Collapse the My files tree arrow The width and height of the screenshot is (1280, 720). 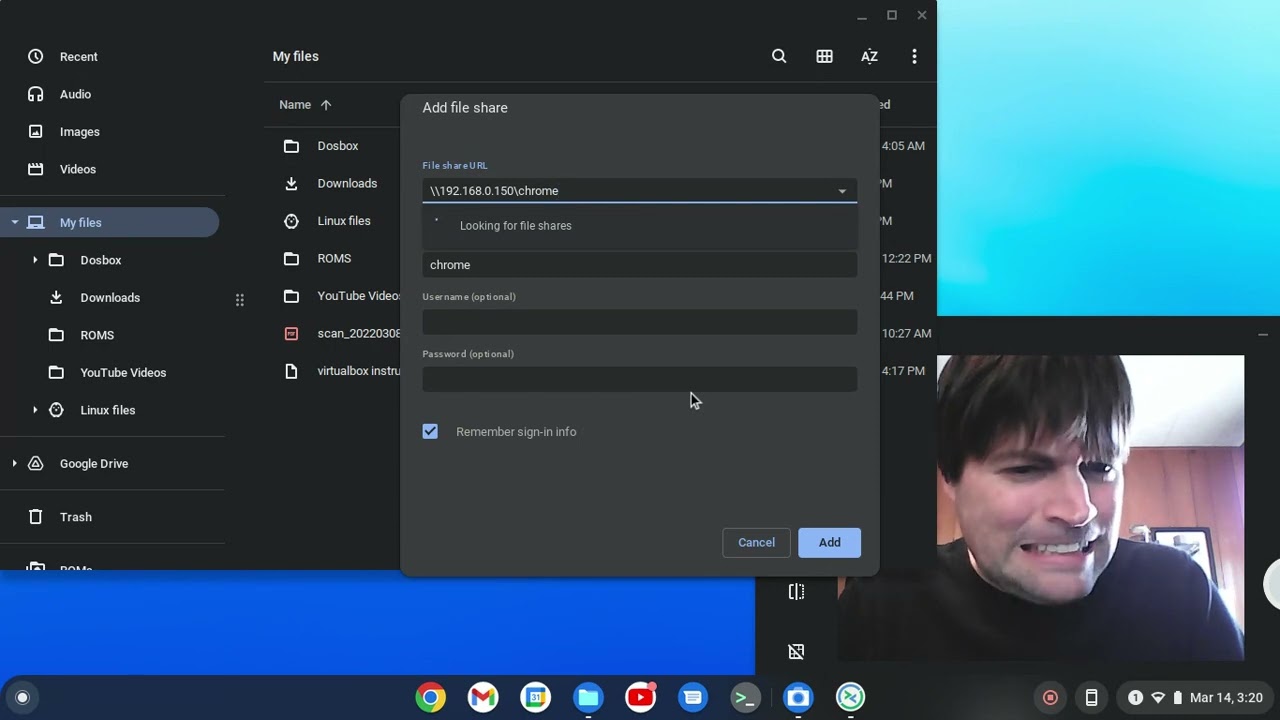tap(14, 222)
